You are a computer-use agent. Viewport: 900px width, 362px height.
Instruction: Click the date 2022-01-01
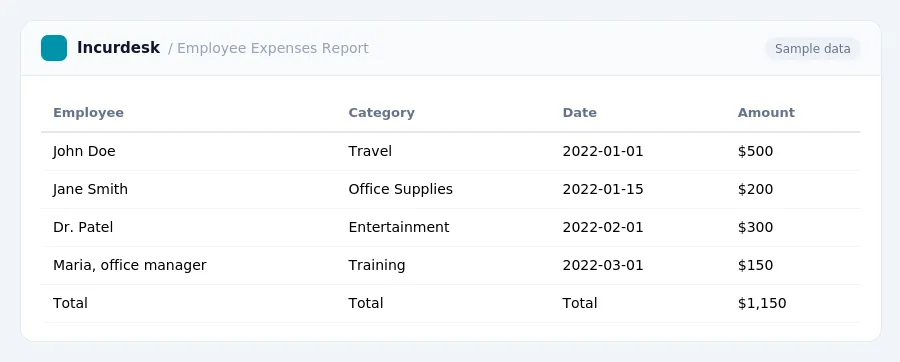[x=603, y=151]
